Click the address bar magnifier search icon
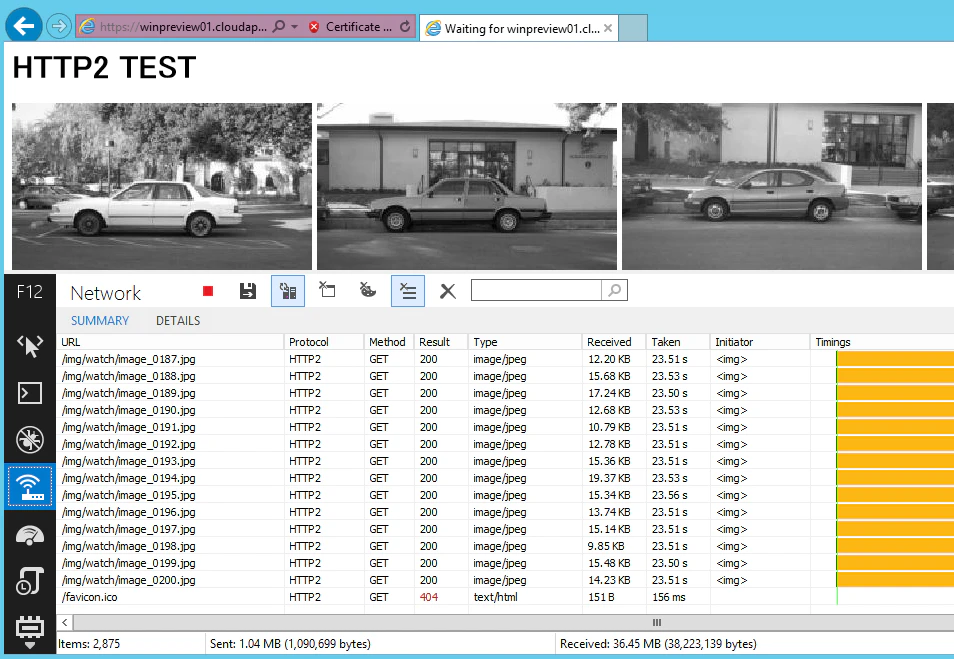The height and width of the screenshot is (659, 954). pyautogui.click(x=279, y=27)
